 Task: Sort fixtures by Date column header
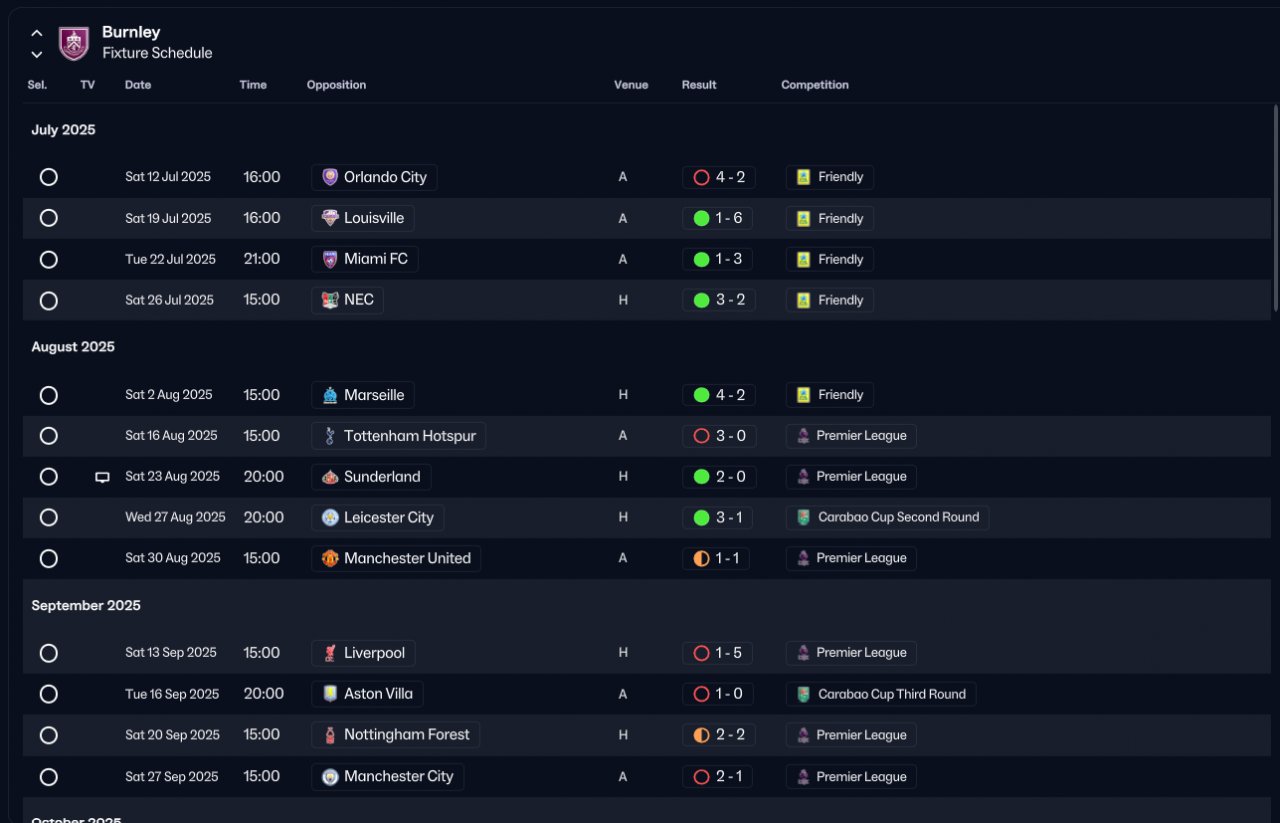tap(138, 85)
